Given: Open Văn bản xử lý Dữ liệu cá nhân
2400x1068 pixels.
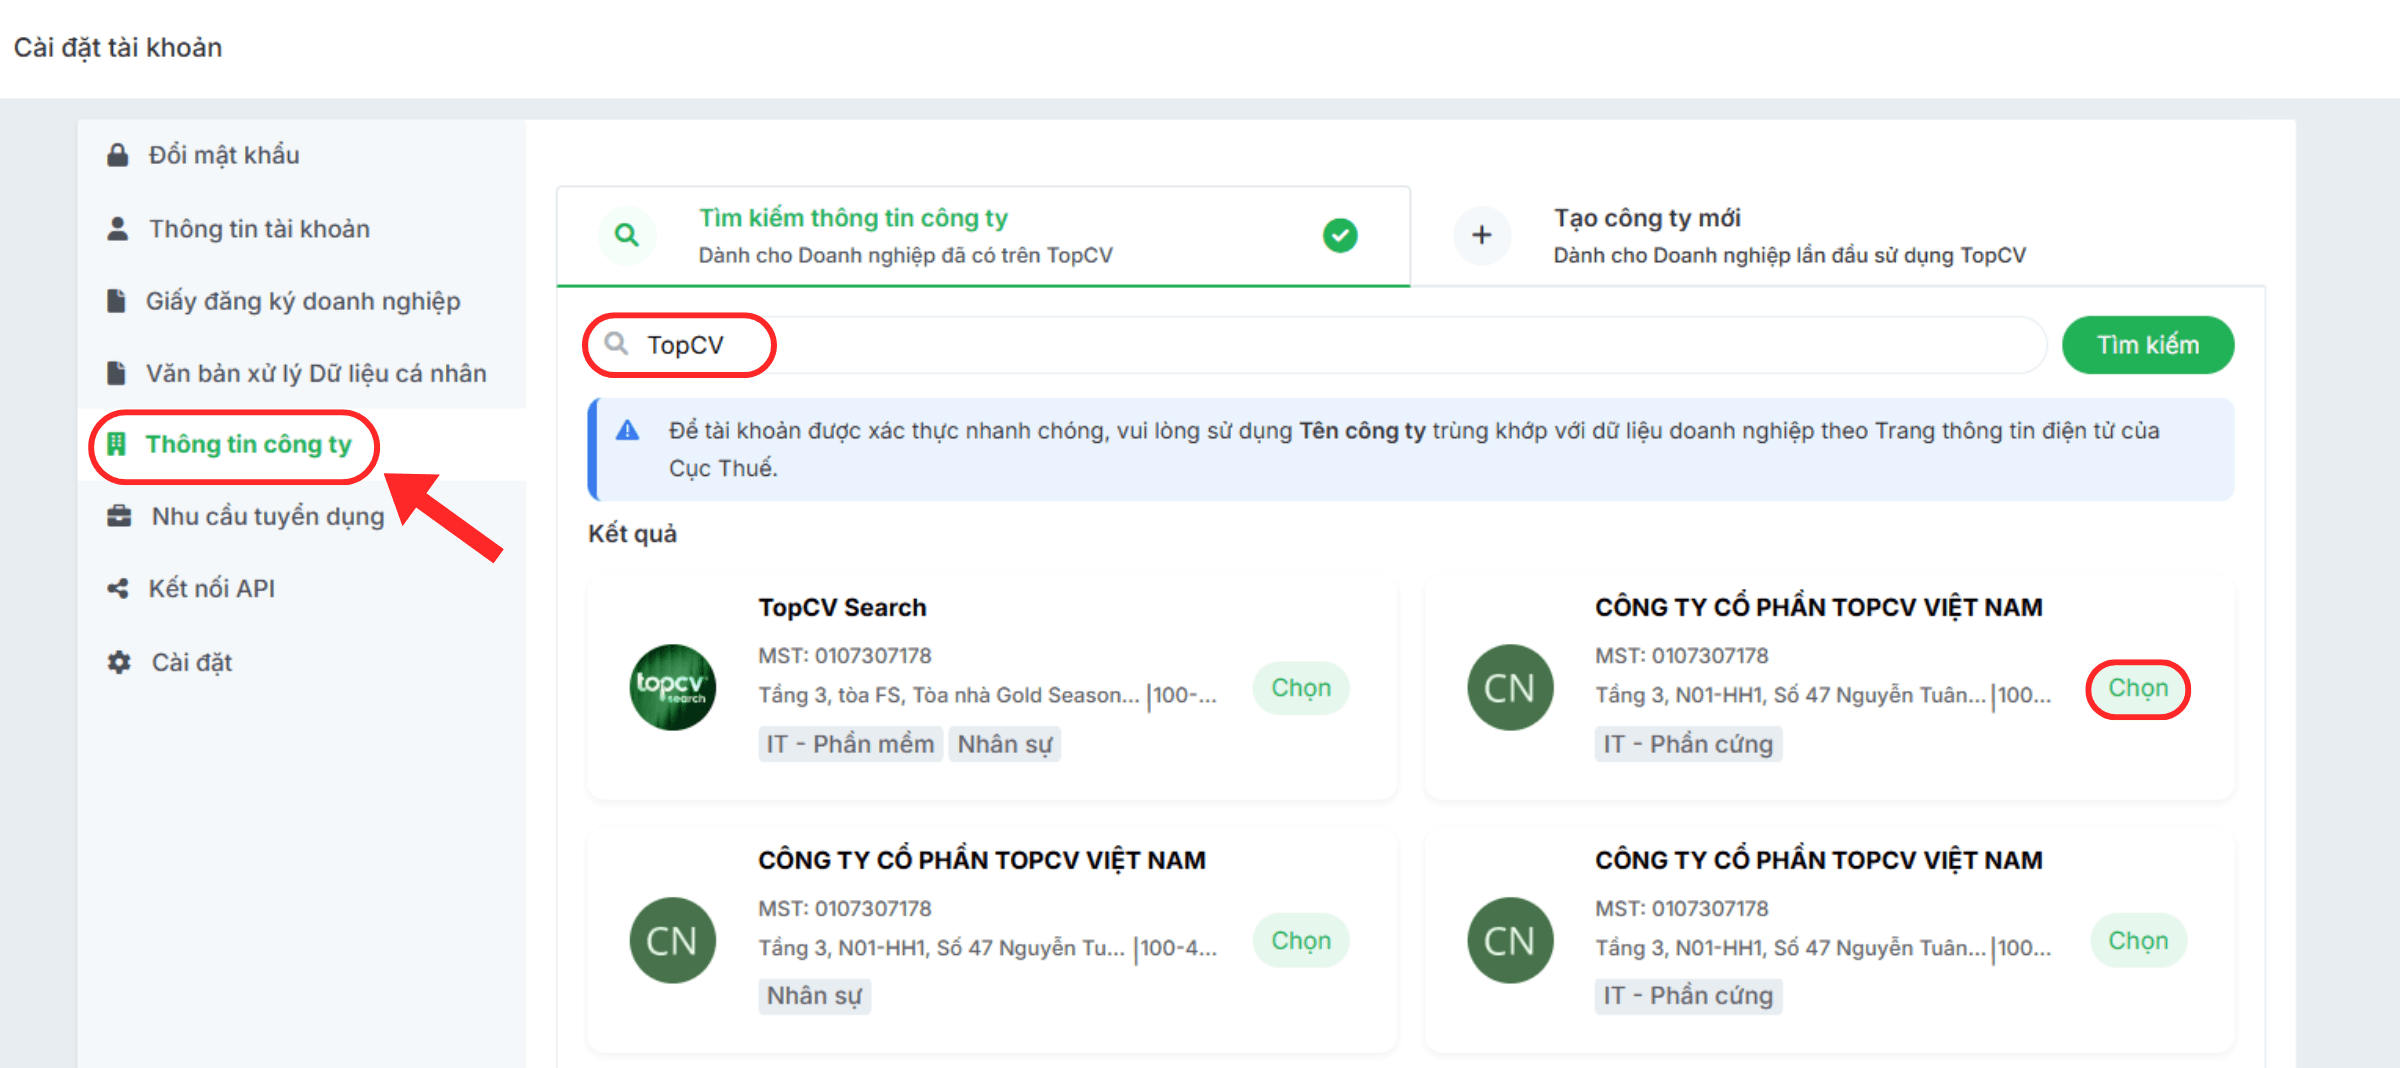Looking at the screenshot, I should [x=302, y=373].
